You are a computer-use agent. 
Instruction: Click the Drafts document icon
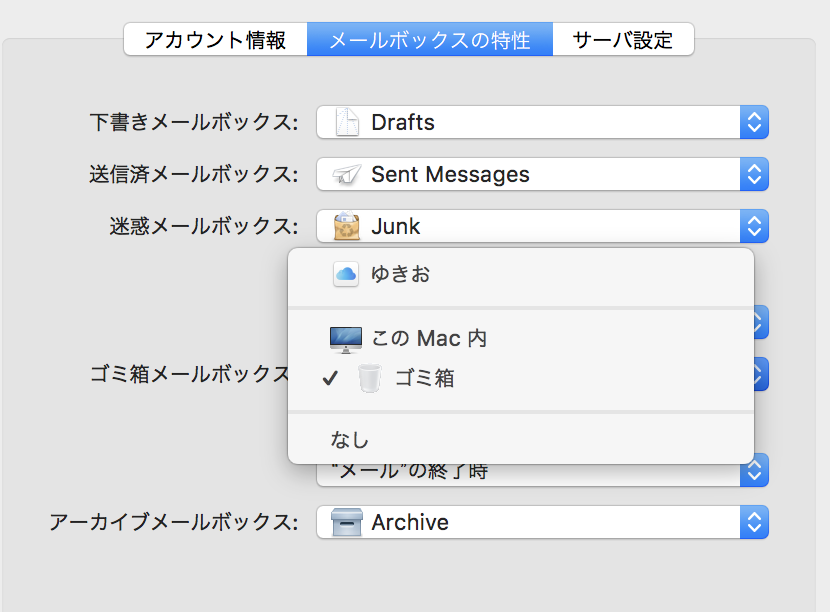click(x=346, y=123)
